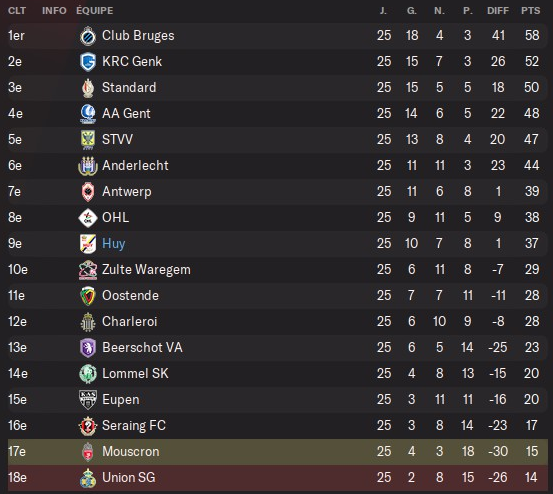The height and width of the screenshot is (494, 553).
Task: Click the Club Bruges crest icon
Action: coord(87,36)
